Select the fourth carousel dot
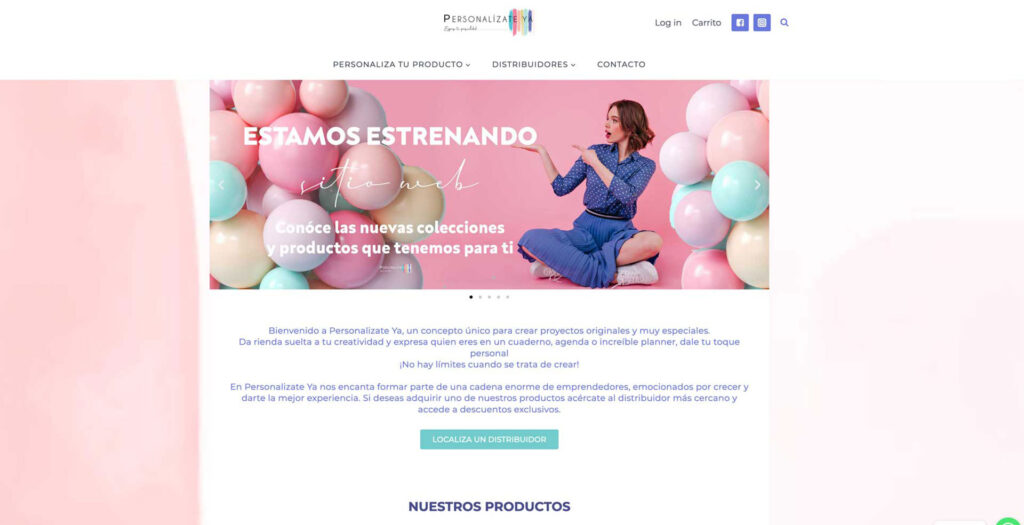The height and width of the screenshot is (525, 1024). pos(498,297)
